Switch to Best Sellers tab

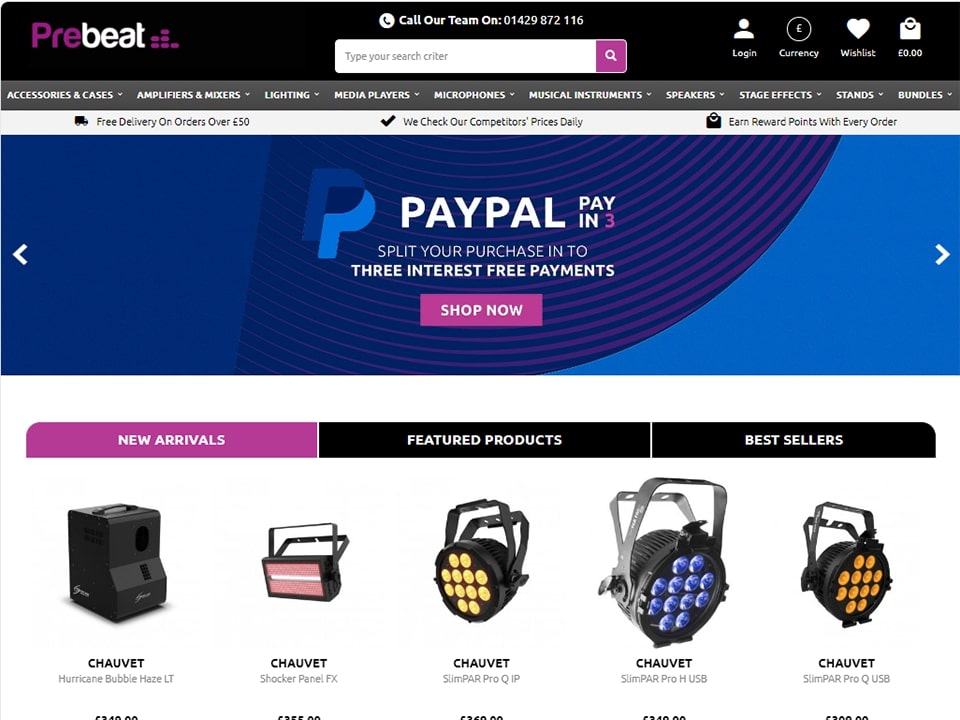point(793,440)
